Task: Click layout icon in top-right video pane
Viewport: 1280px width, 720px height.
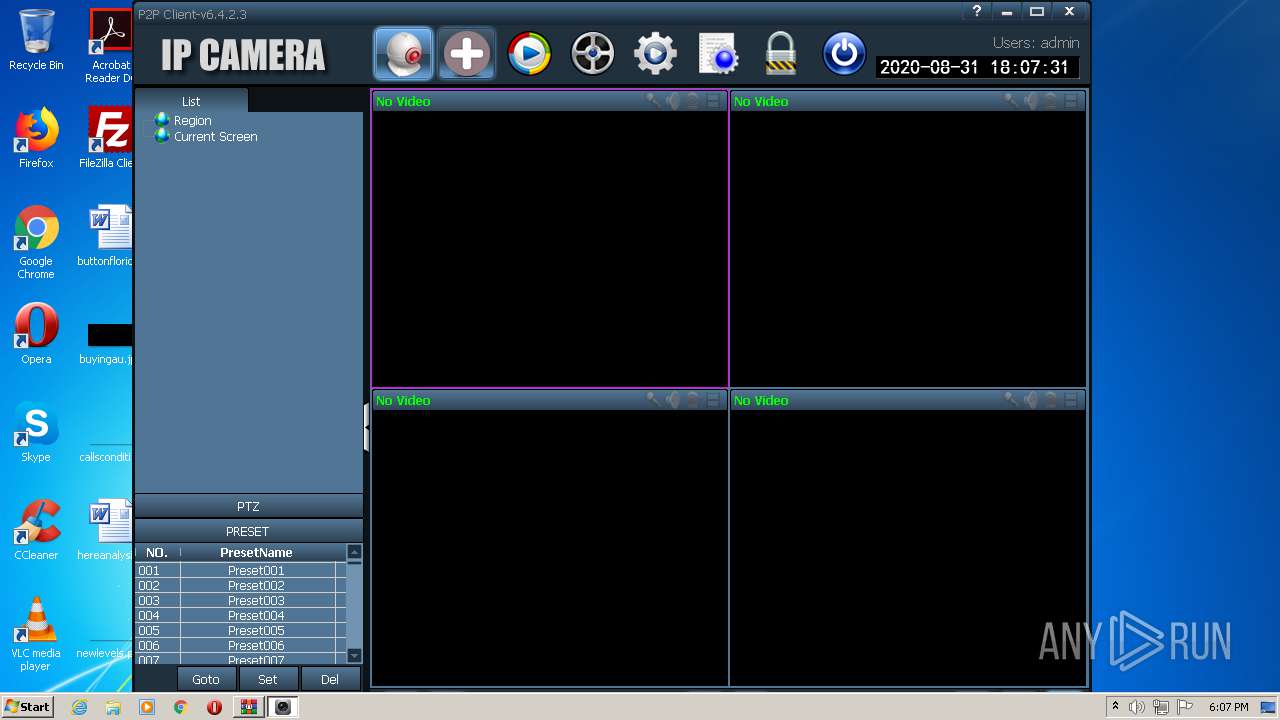Action: point(1071,101)
